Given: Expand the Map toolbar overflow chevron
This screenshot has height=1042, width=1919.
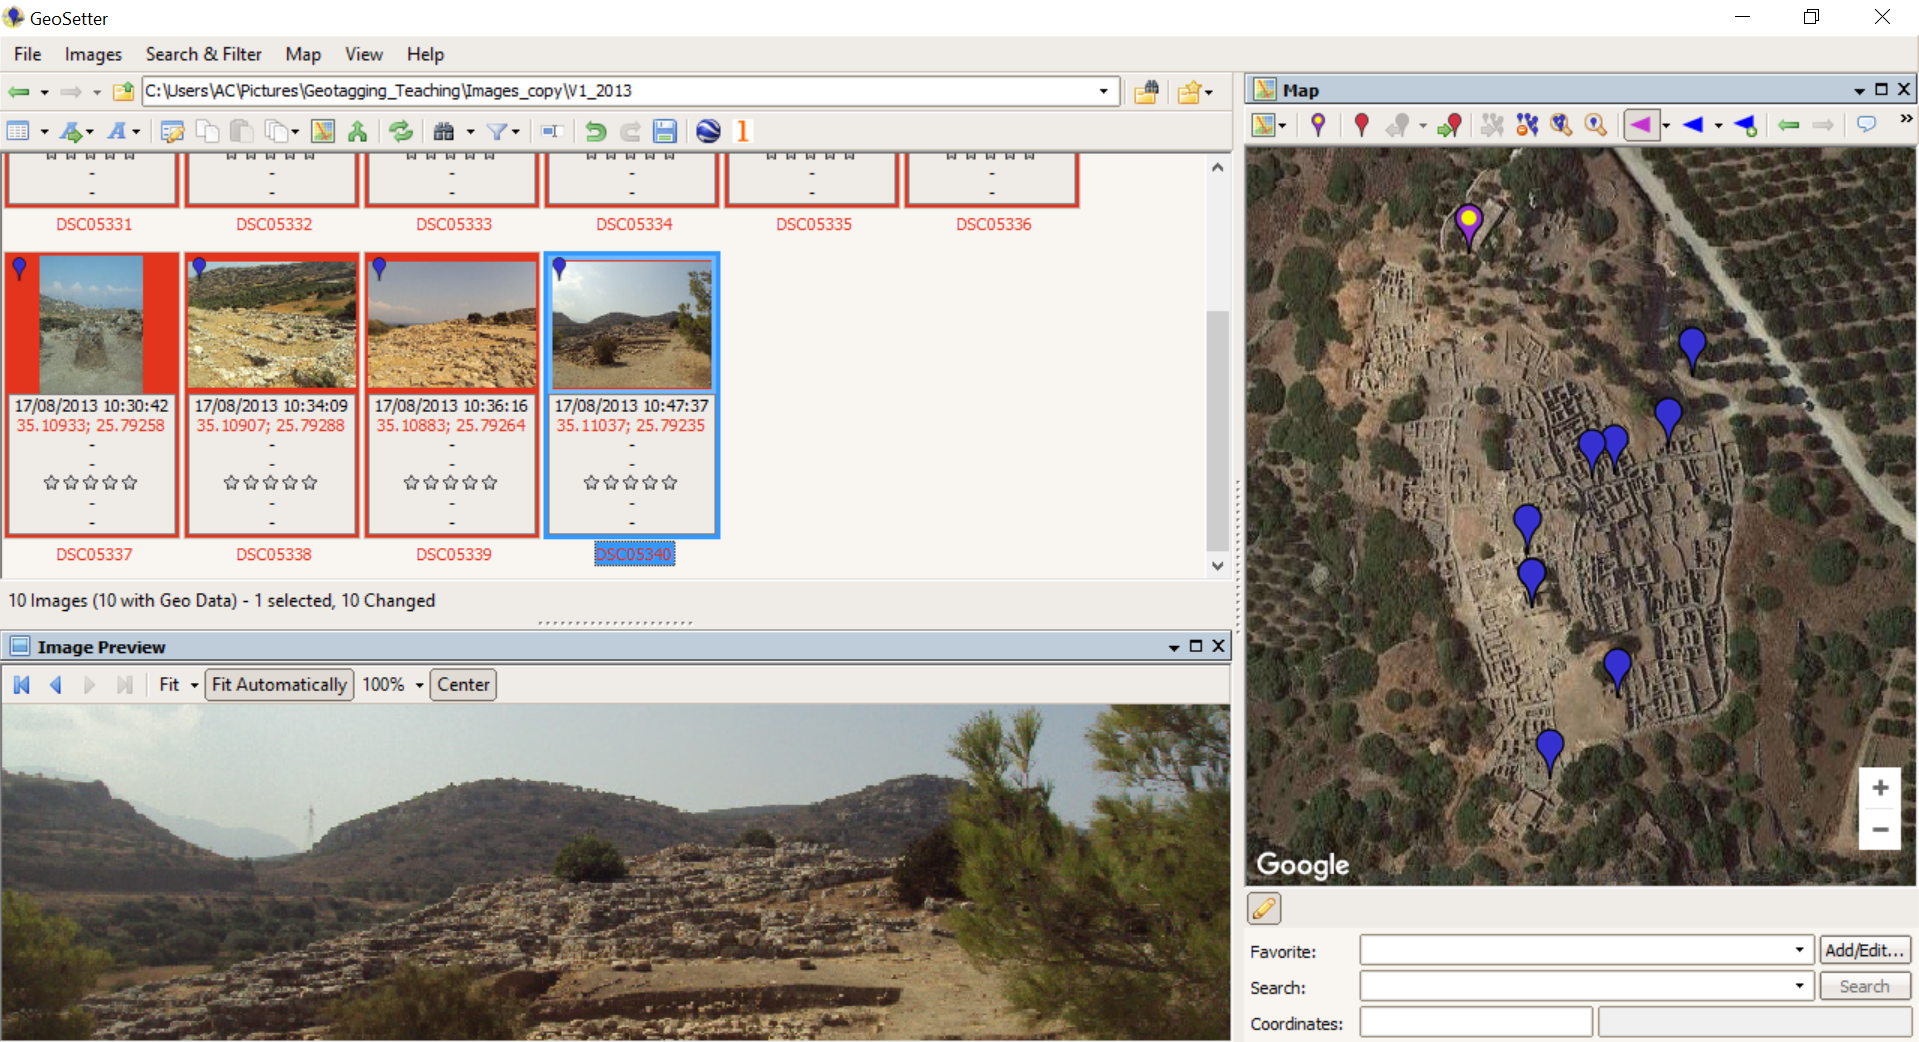Looking at the screenshot, I should (1906, 119).
